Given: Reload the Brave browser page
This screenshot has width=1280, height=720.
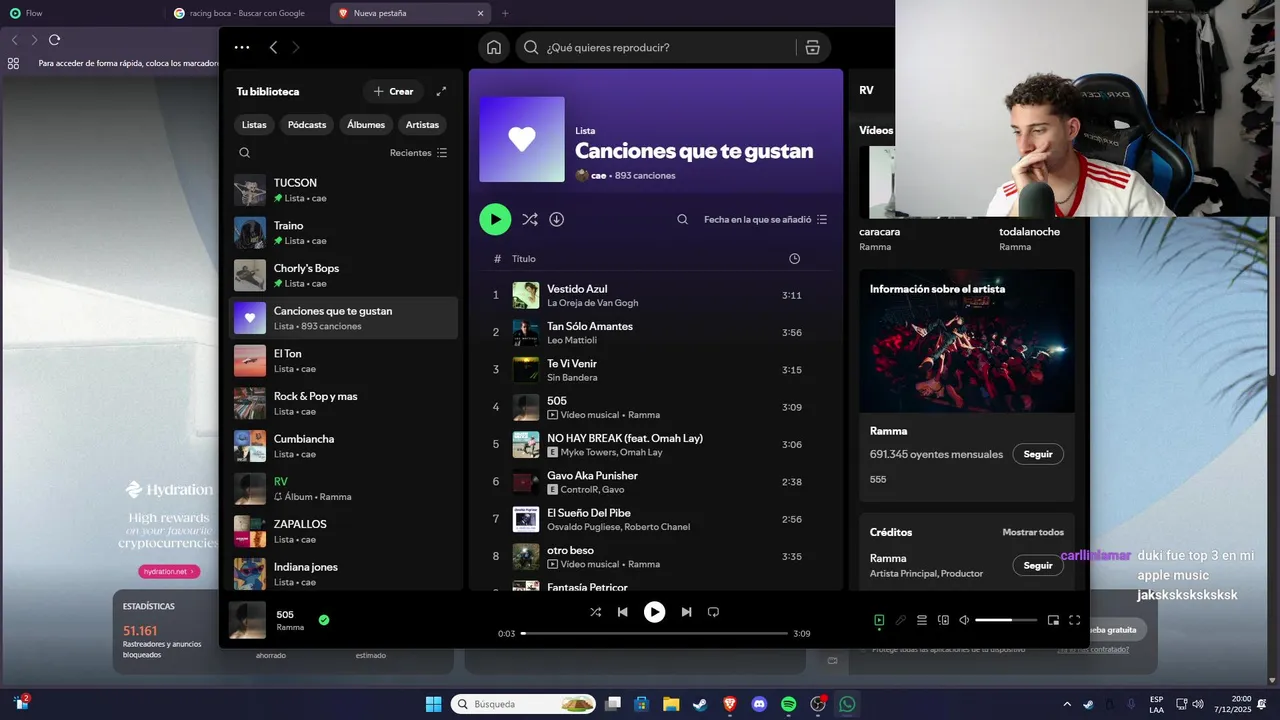Looking at the screenshot, I should click(55, 40).
